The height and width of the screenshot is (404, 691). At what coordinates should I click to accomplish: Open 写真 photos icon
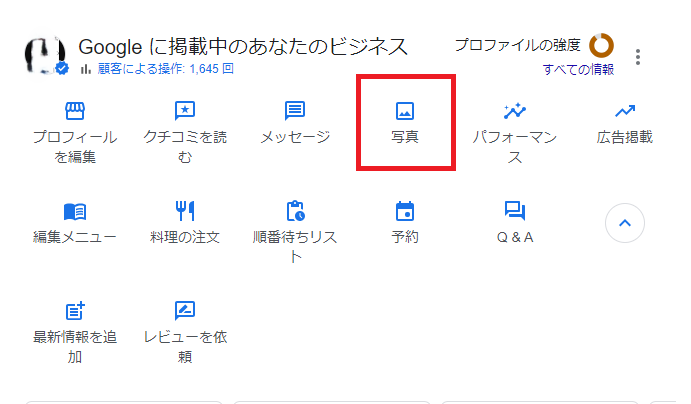[x=405, y=111]
